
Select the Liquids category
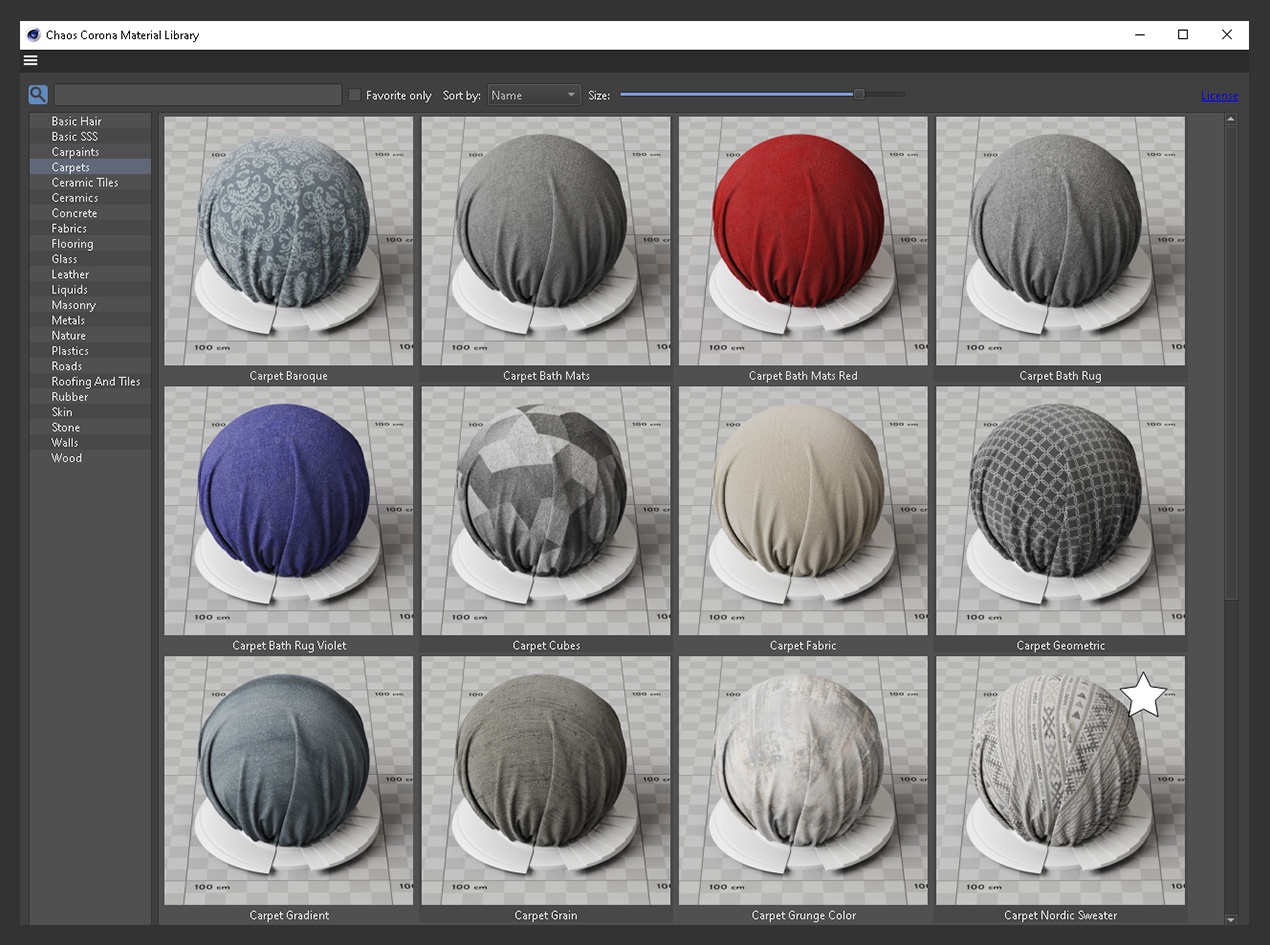pos(90,289)
